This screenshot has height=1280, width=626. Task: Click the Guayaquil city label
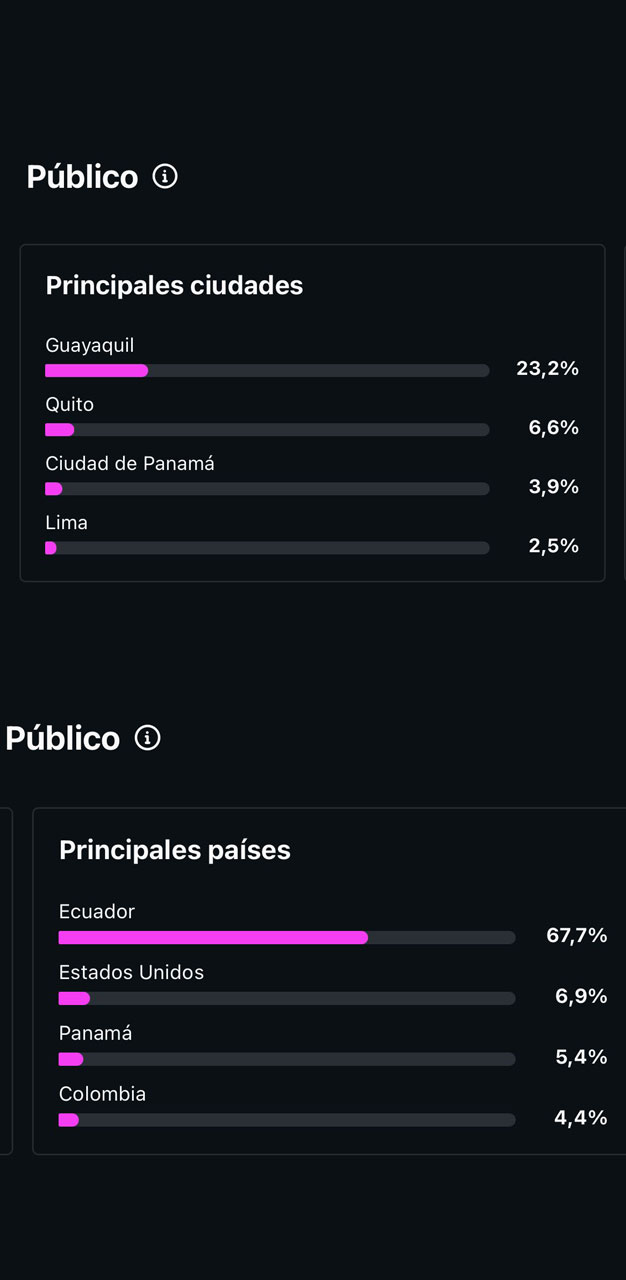click(x=90, y=346)
